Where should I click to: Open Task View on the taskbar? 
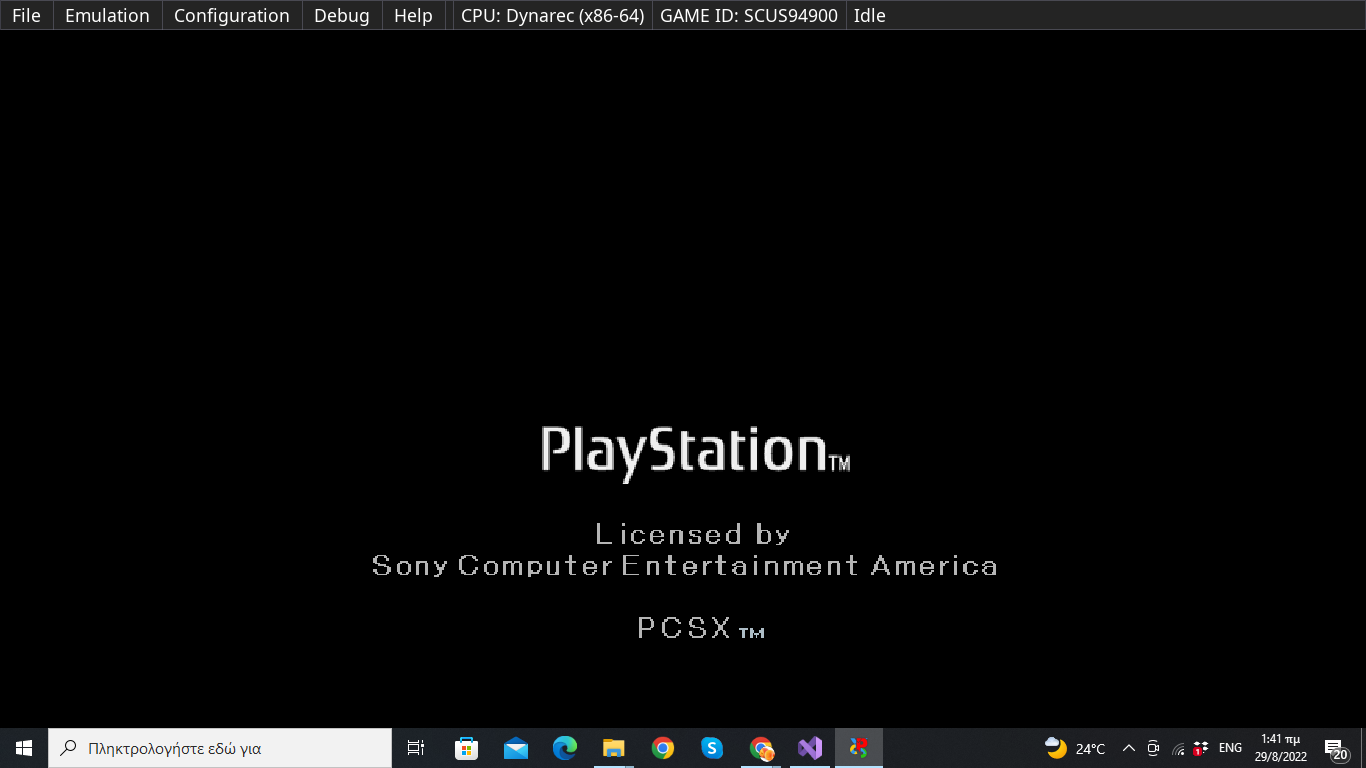(416, 748)
